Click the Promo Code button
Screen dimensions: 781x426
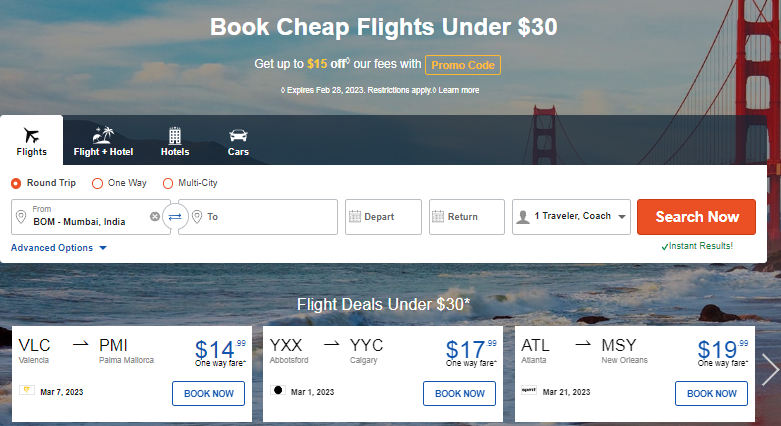point(462,64)
